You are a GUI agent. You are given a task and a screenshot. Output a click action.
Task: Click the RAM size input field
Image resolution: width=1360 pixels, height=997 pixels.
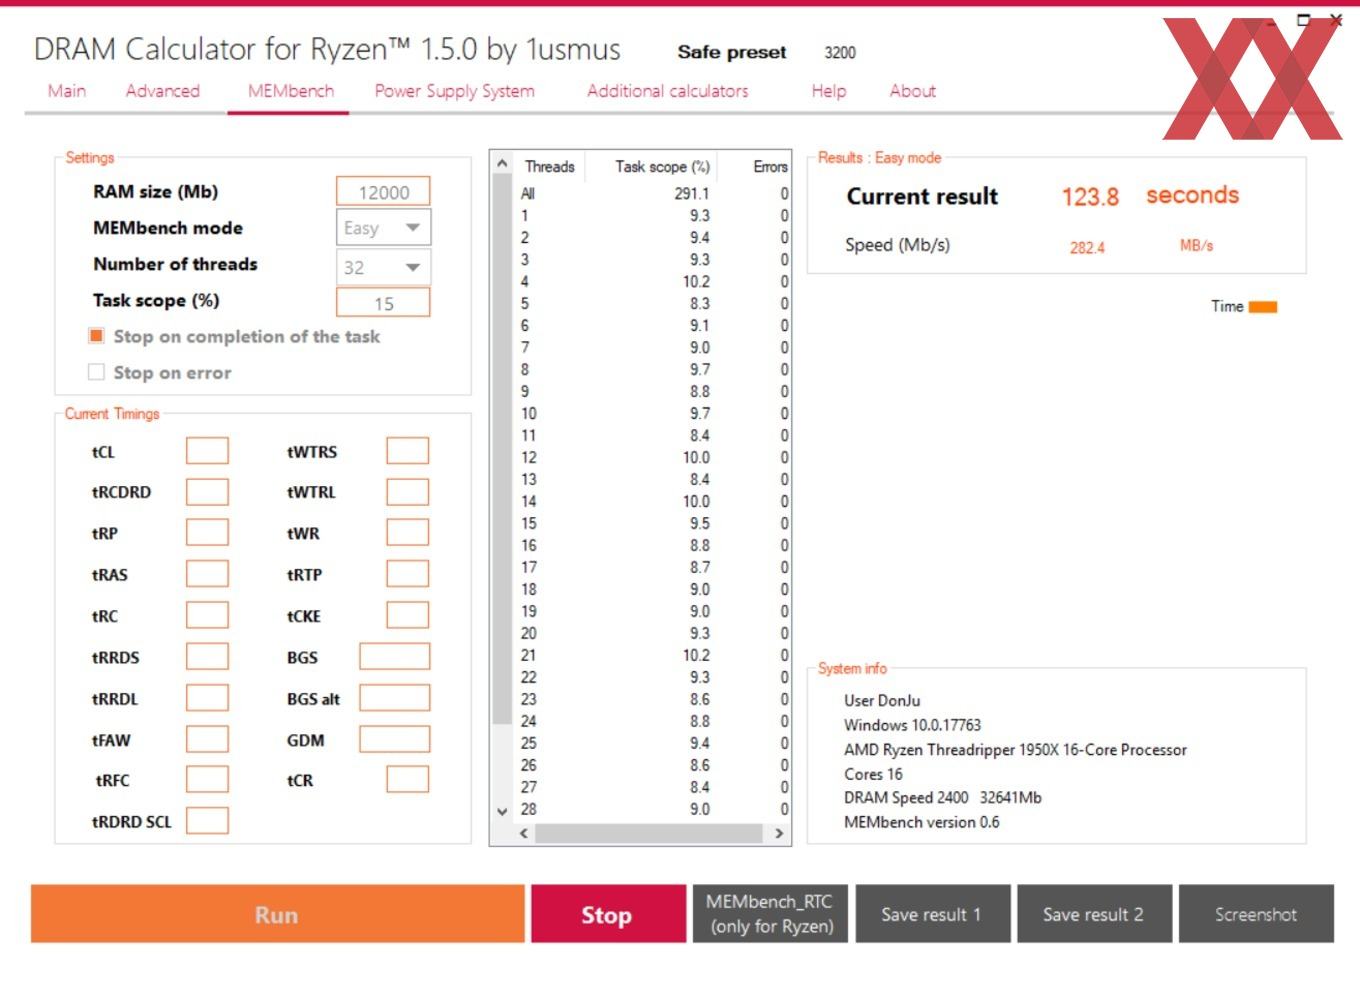pos(383,192)
